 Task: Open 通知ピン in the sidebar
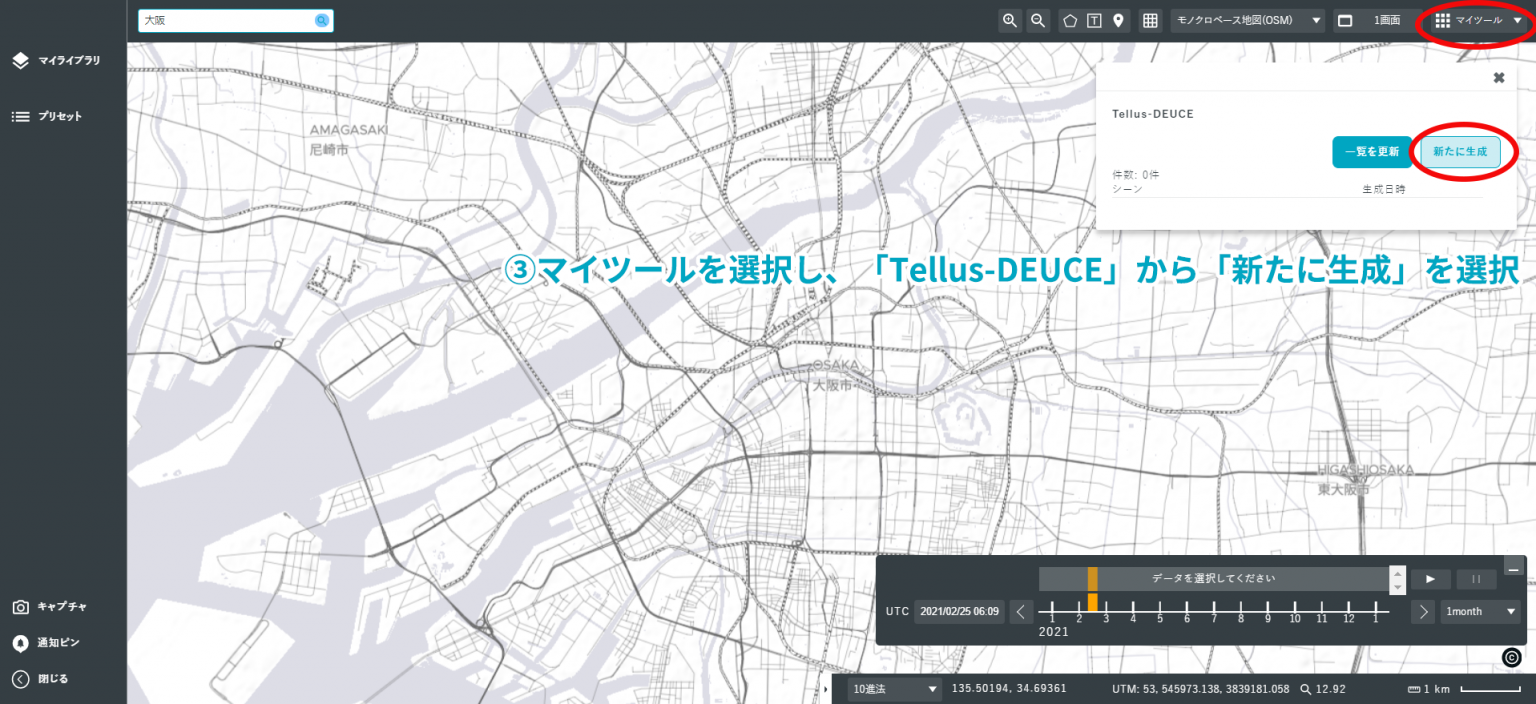tap(46, 643)
